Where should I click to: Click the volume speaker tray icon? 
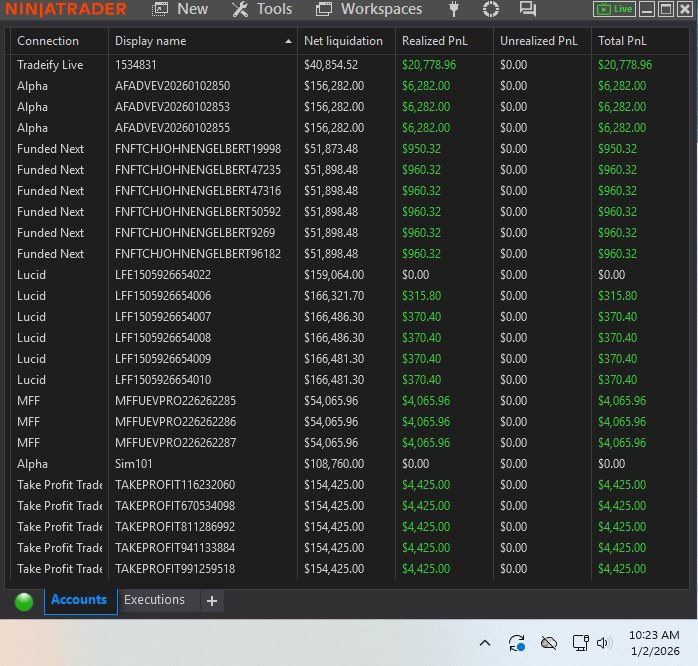coord(604,643)
